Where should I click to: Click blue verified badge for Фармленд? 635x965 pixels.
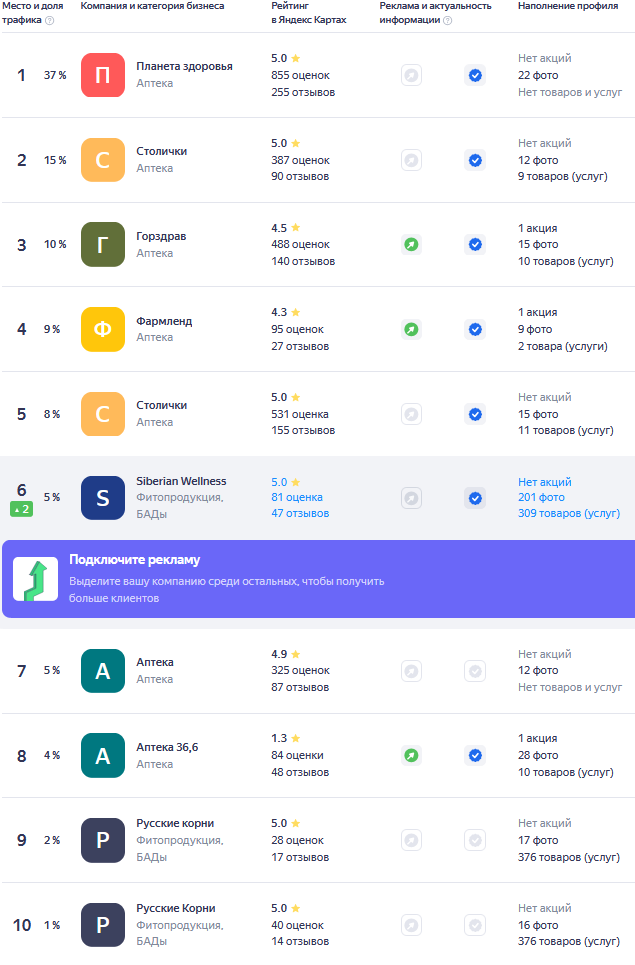click(475, 329)
